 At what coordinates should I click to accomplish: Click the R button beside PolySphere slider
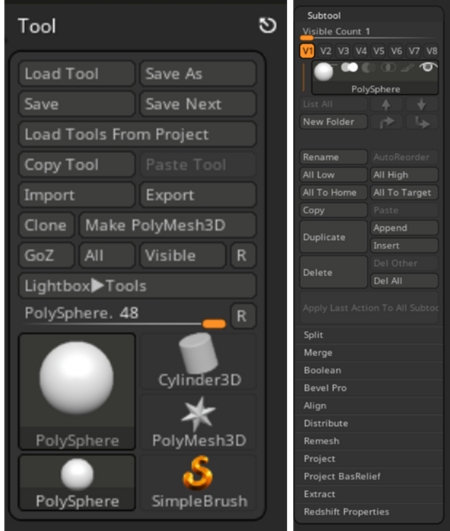[242, 316]
